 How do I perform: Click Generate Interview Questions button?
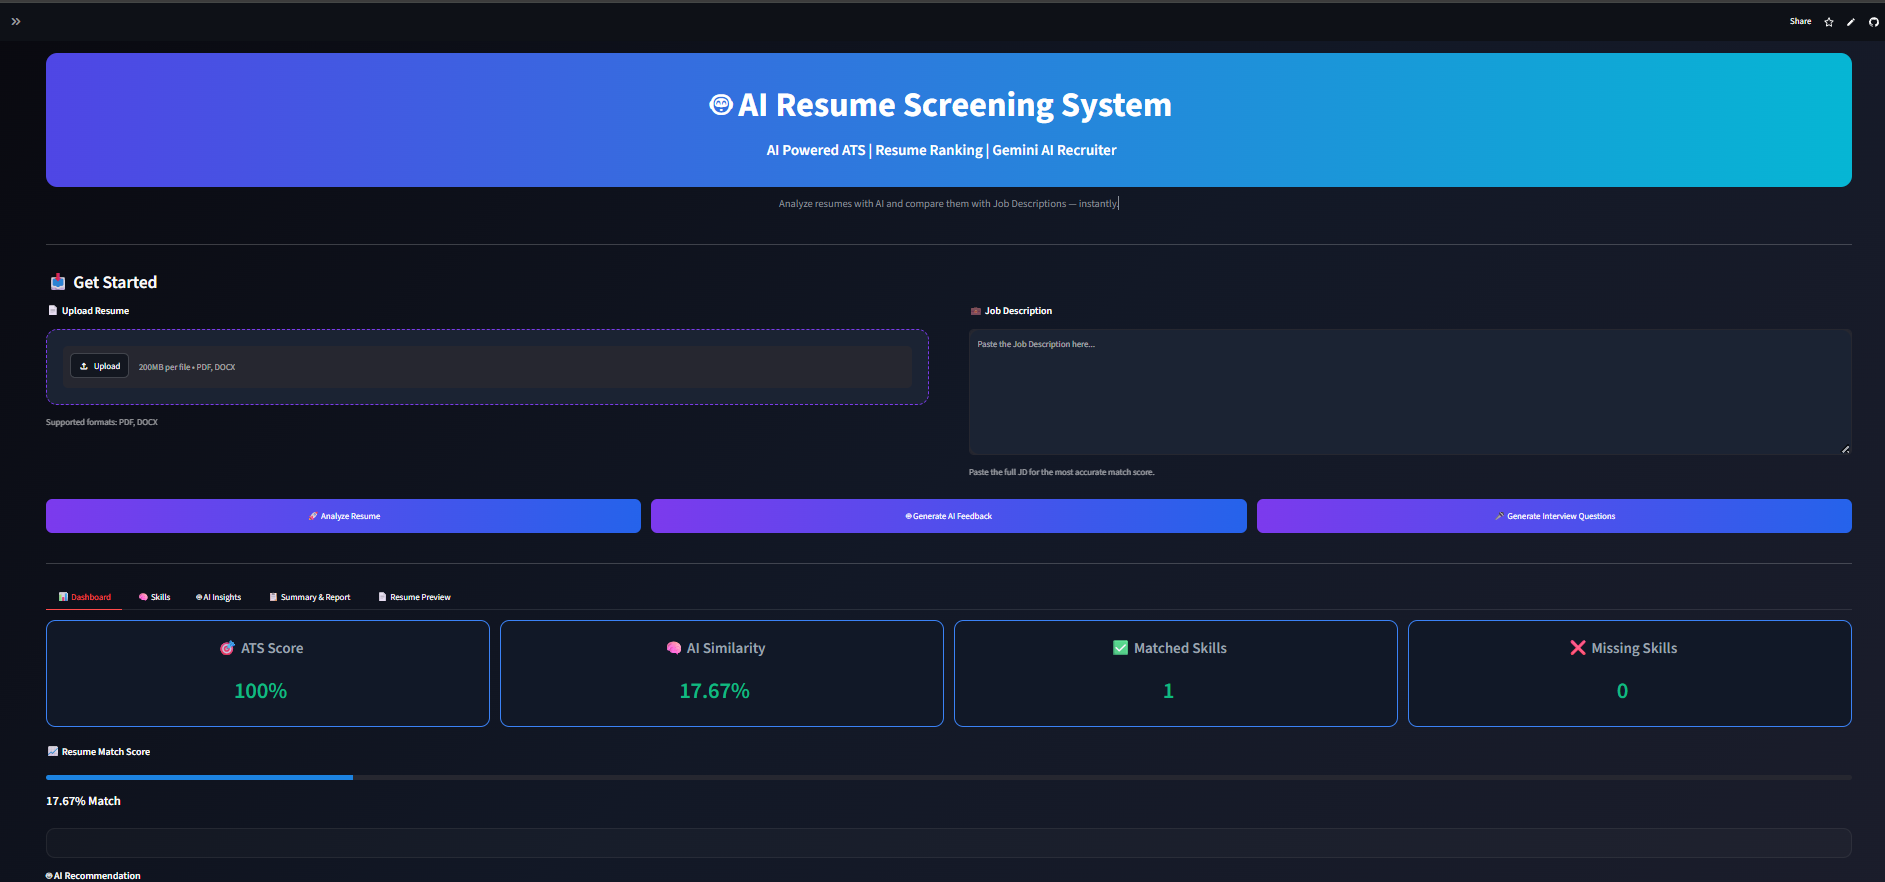tap(1554, 516)
